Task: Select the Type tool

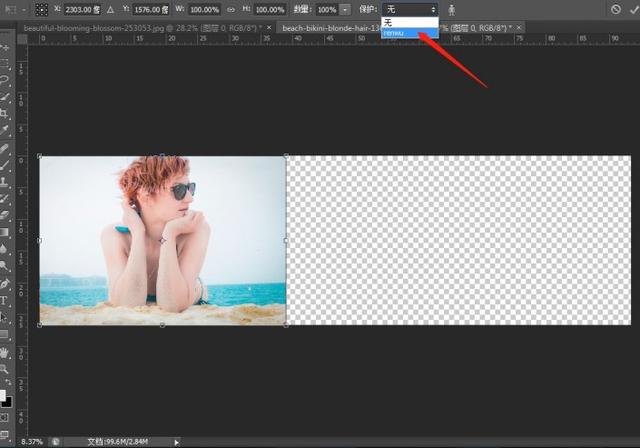Action: [x=5, y=300]
